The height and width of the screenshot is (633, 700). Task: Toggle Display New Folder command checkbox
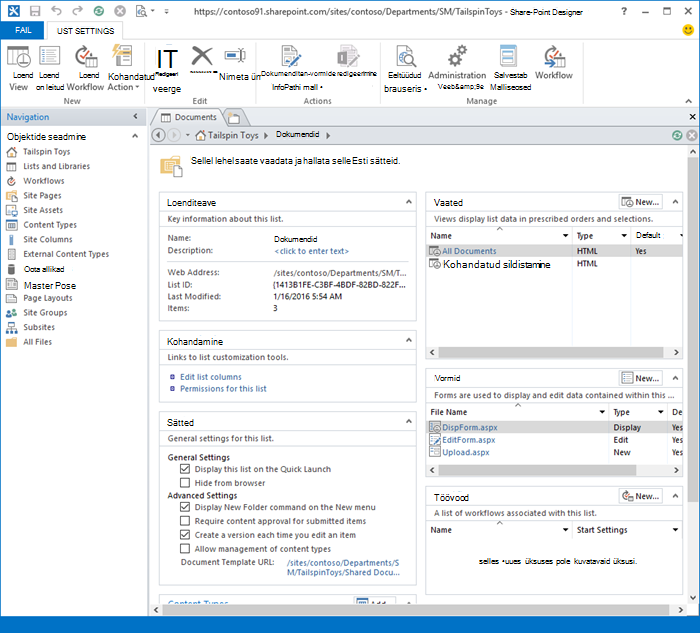click(185, 507)
